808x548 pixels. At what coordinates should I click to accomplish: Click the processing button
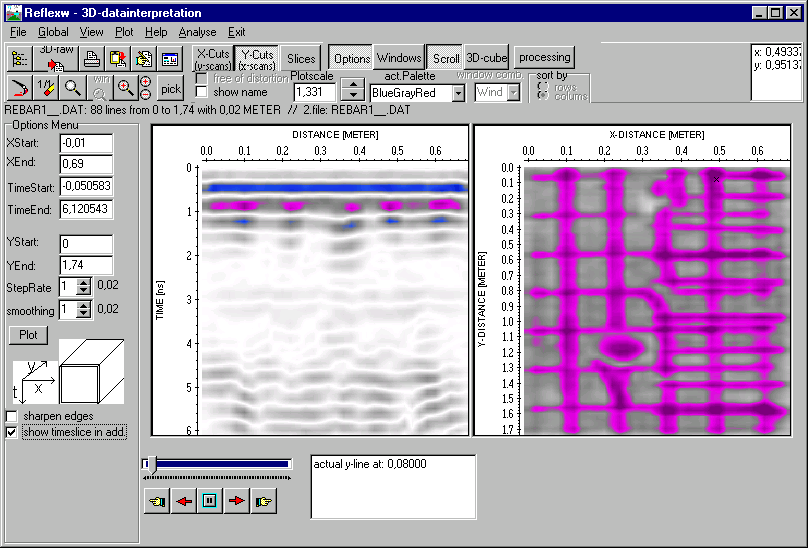click(x=544, y=57)
